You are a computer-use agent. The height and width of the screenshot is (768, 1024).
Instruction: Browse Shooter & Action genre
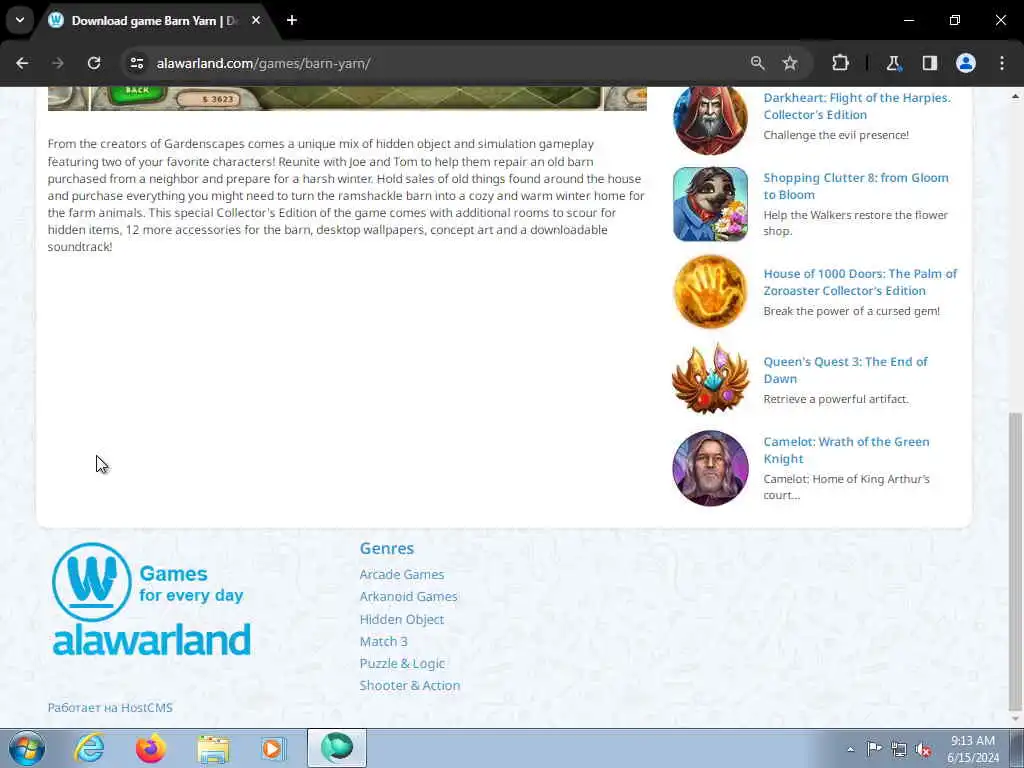click(x=409, y=685)
